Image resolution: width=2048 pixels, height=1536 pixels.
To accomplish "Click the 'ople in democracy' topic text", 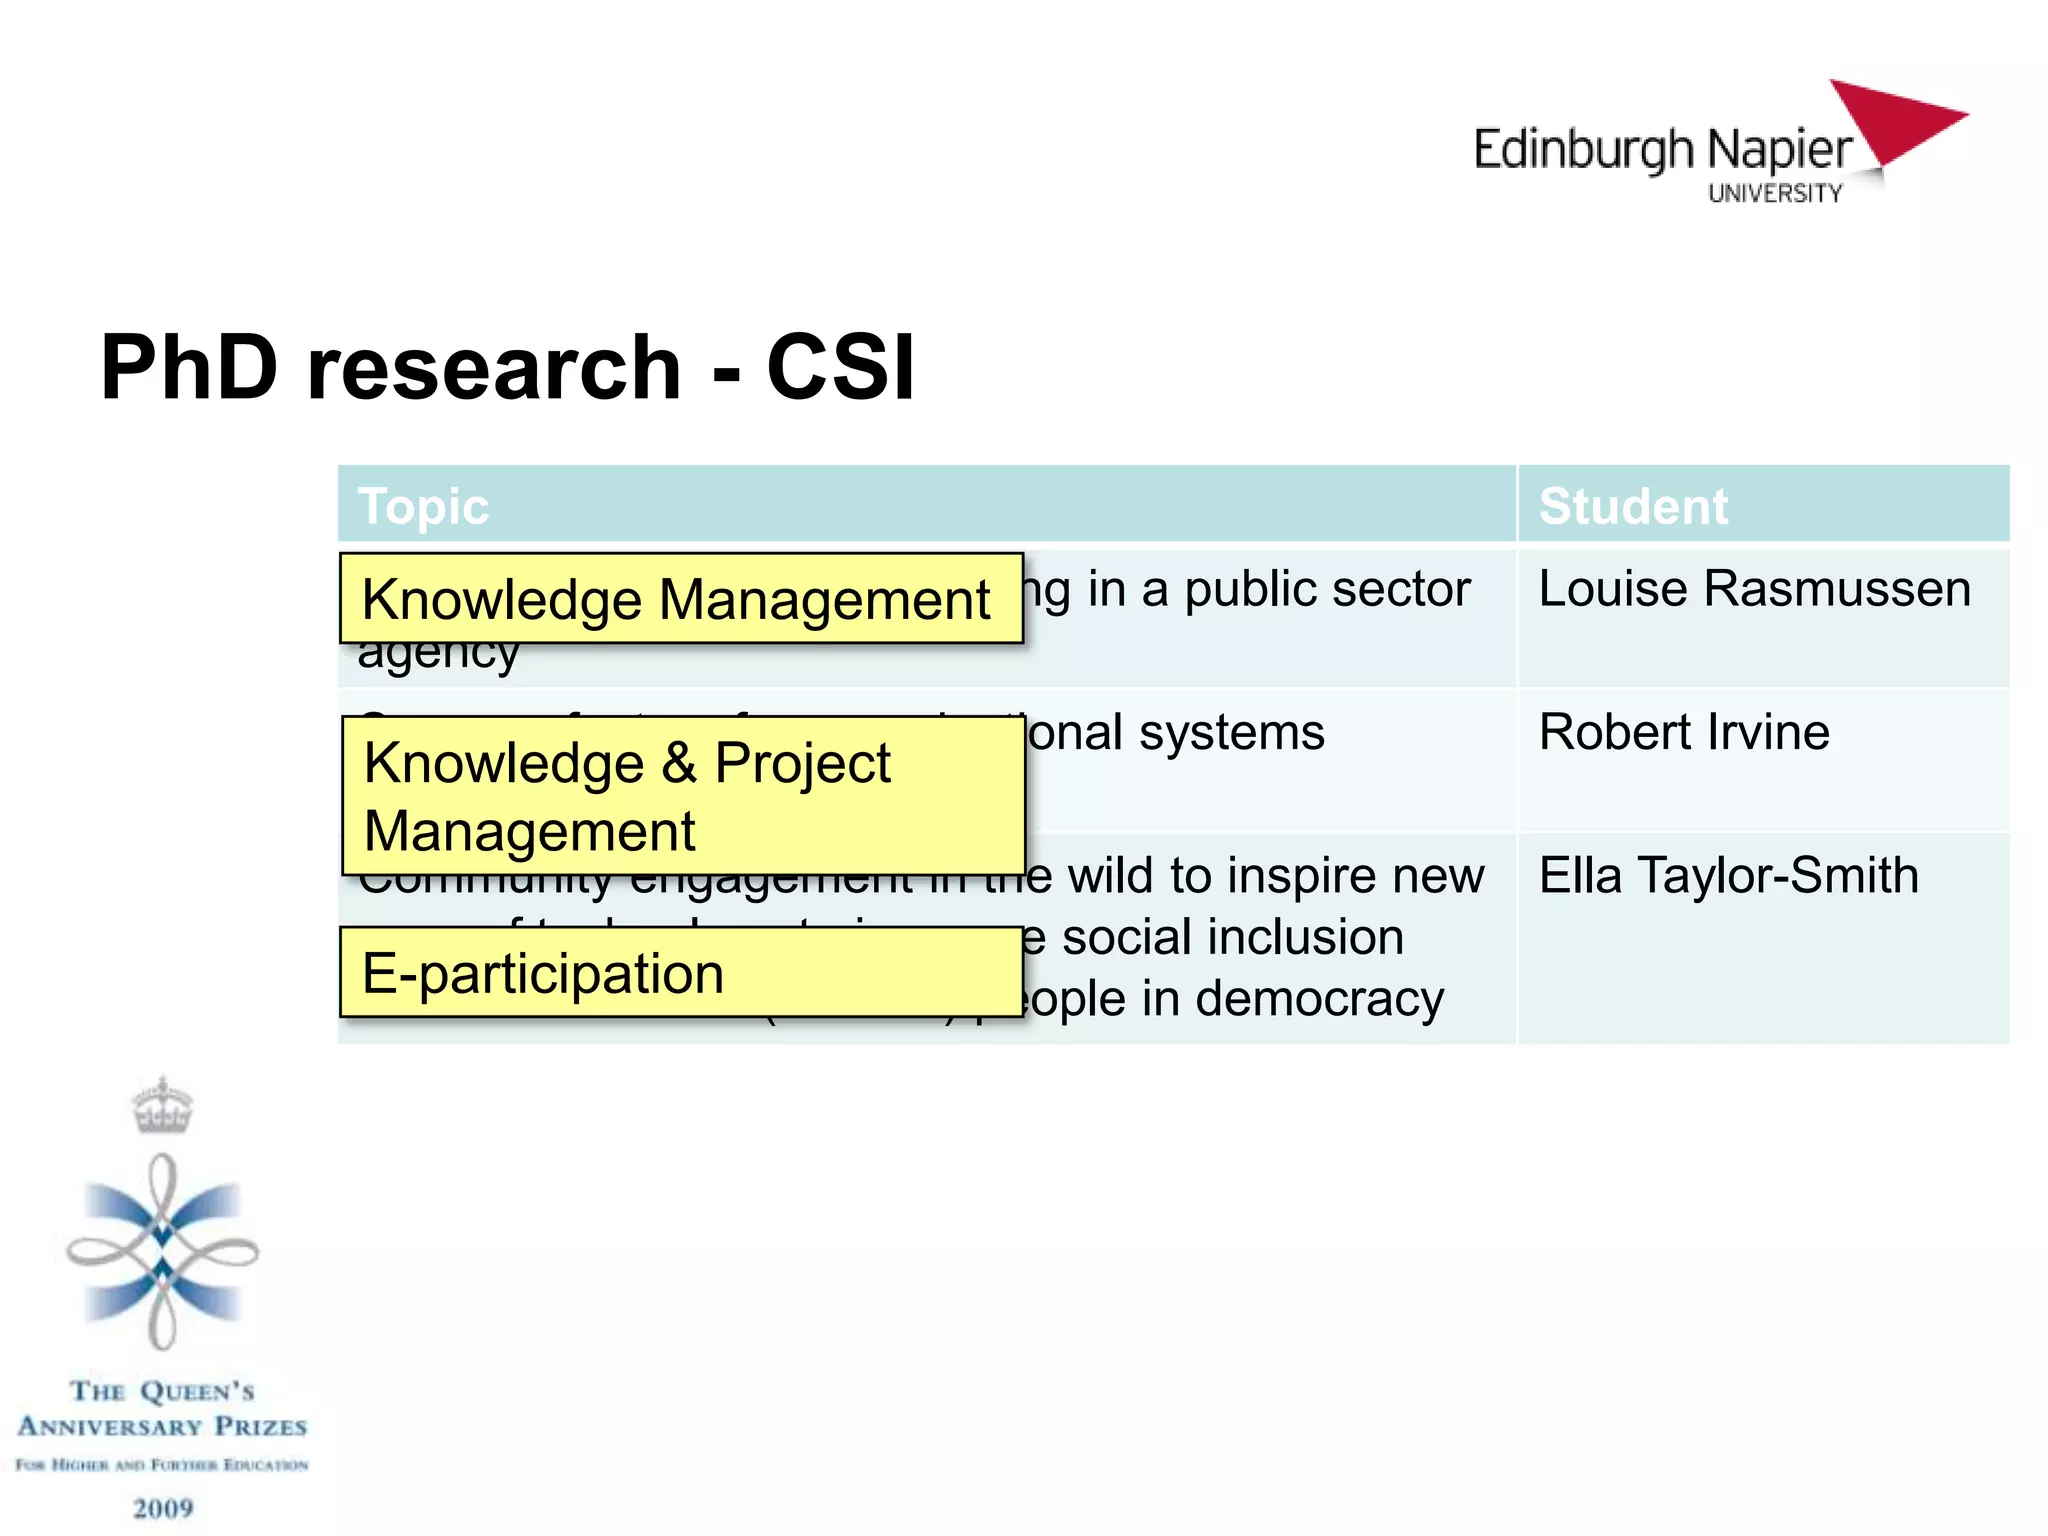I will click(x=1235, y=999).
